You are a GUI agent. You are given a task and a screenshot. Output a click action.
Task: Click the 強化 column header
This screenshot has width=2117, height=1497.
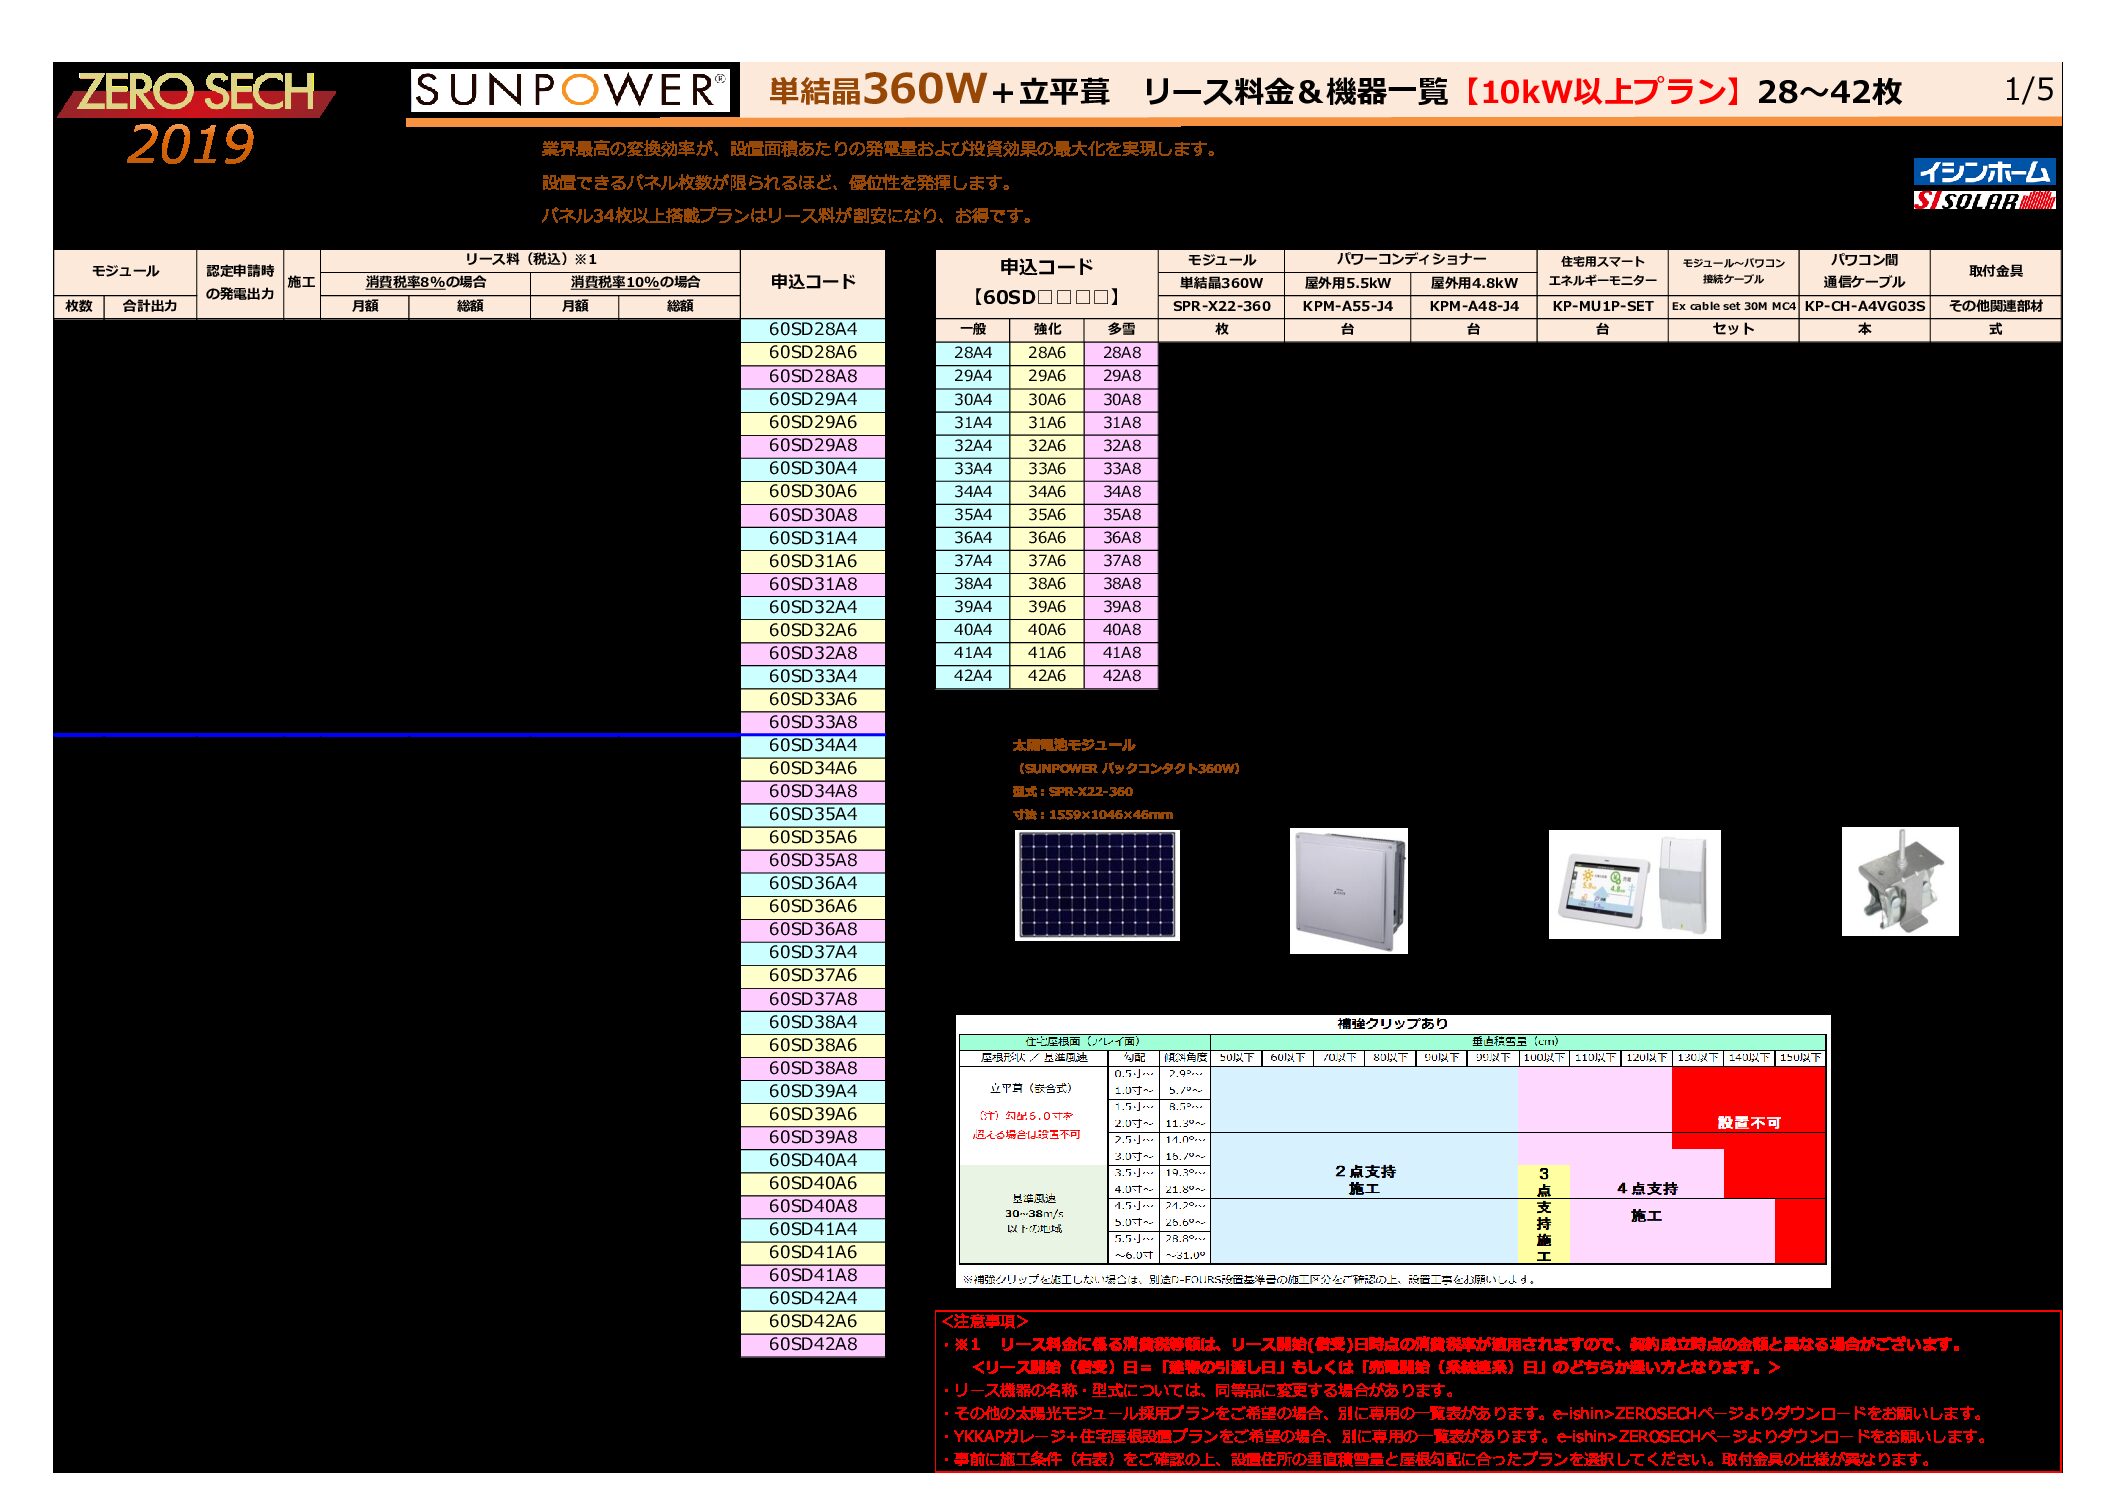[x=1047, y=329]
